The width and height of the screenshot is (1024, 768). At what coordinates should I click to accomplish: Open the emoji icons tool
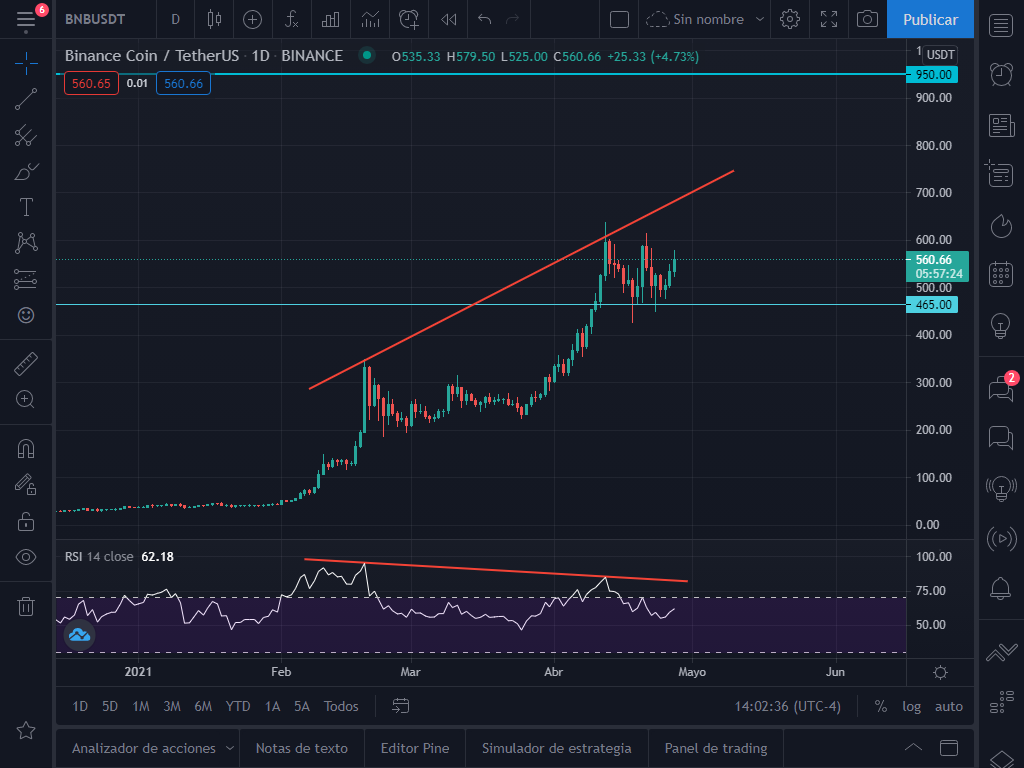coord(25,315)
